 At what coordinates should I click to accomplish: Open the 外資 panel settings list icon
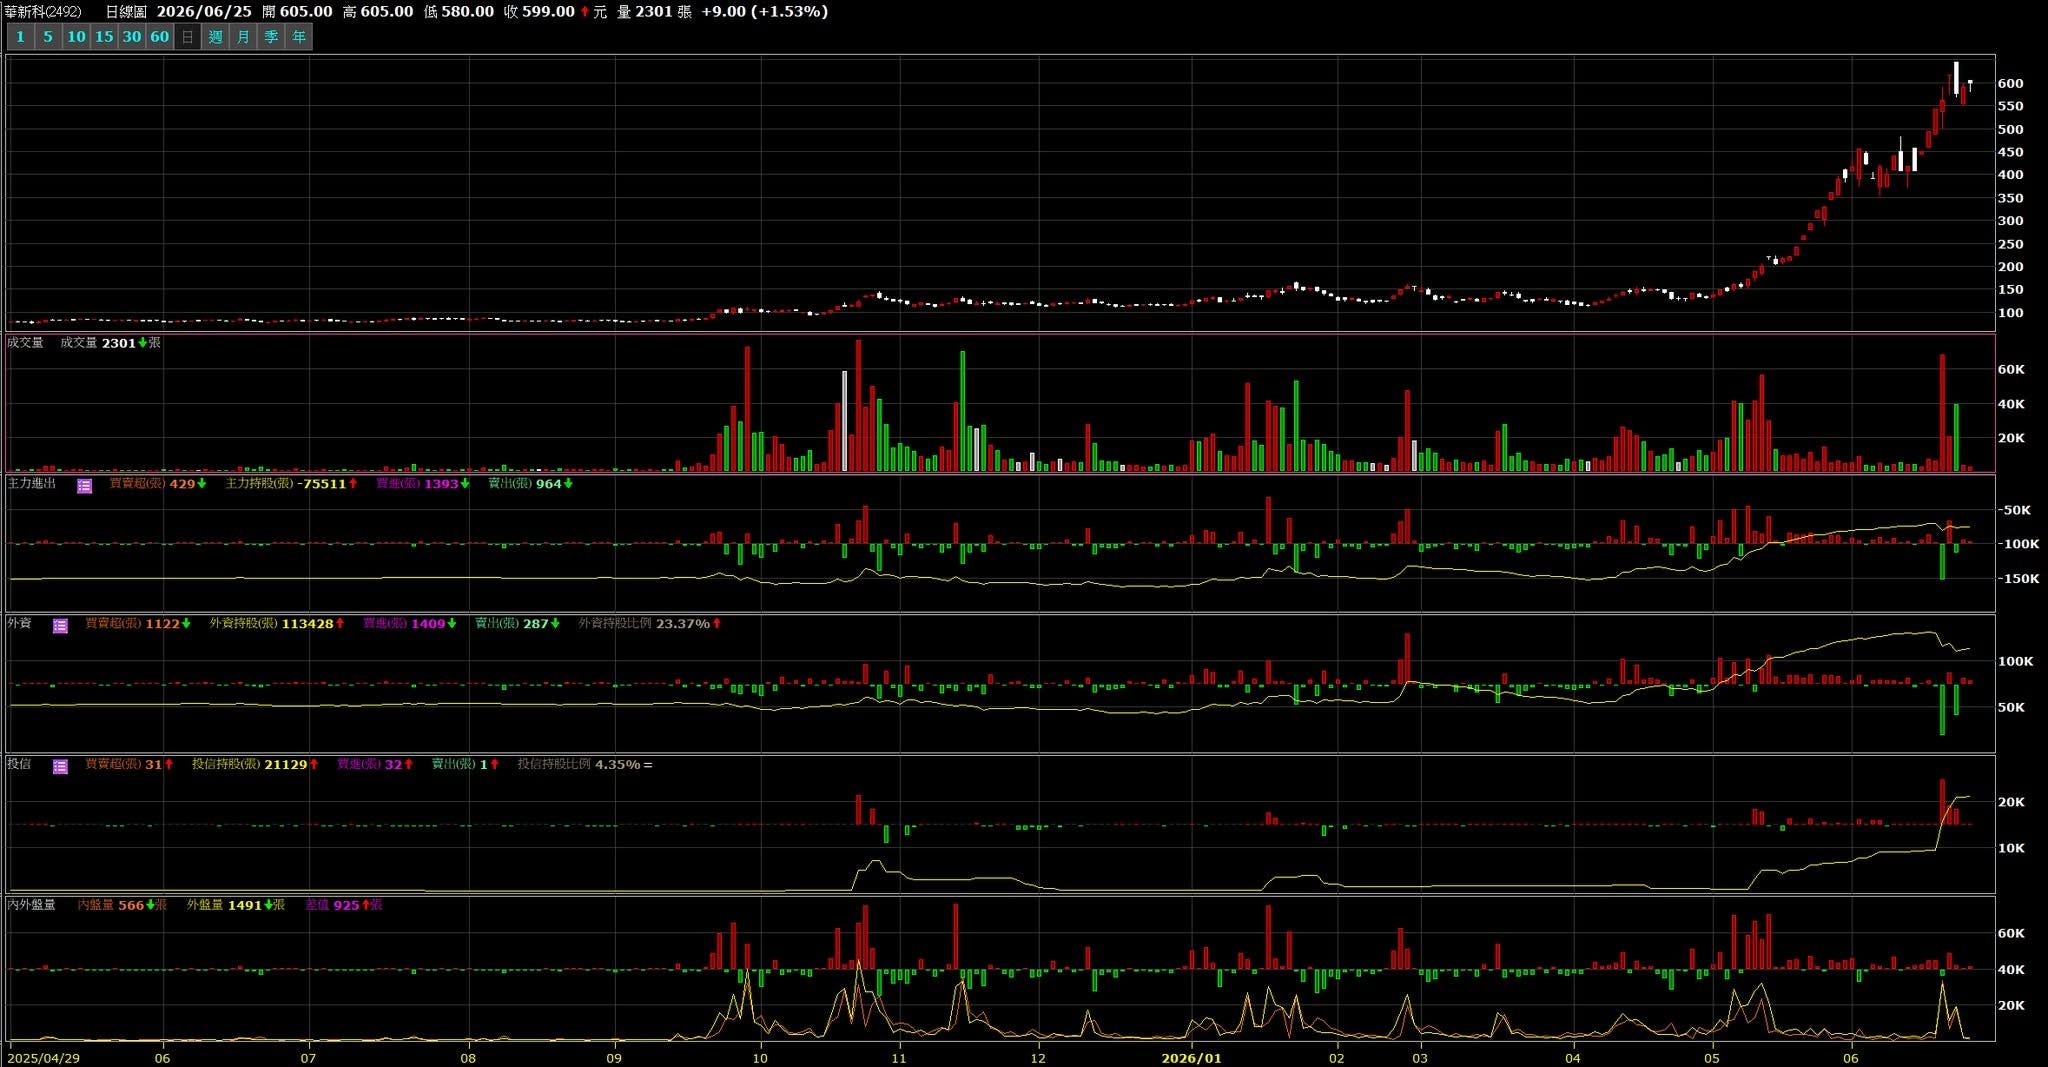[61, 626]
